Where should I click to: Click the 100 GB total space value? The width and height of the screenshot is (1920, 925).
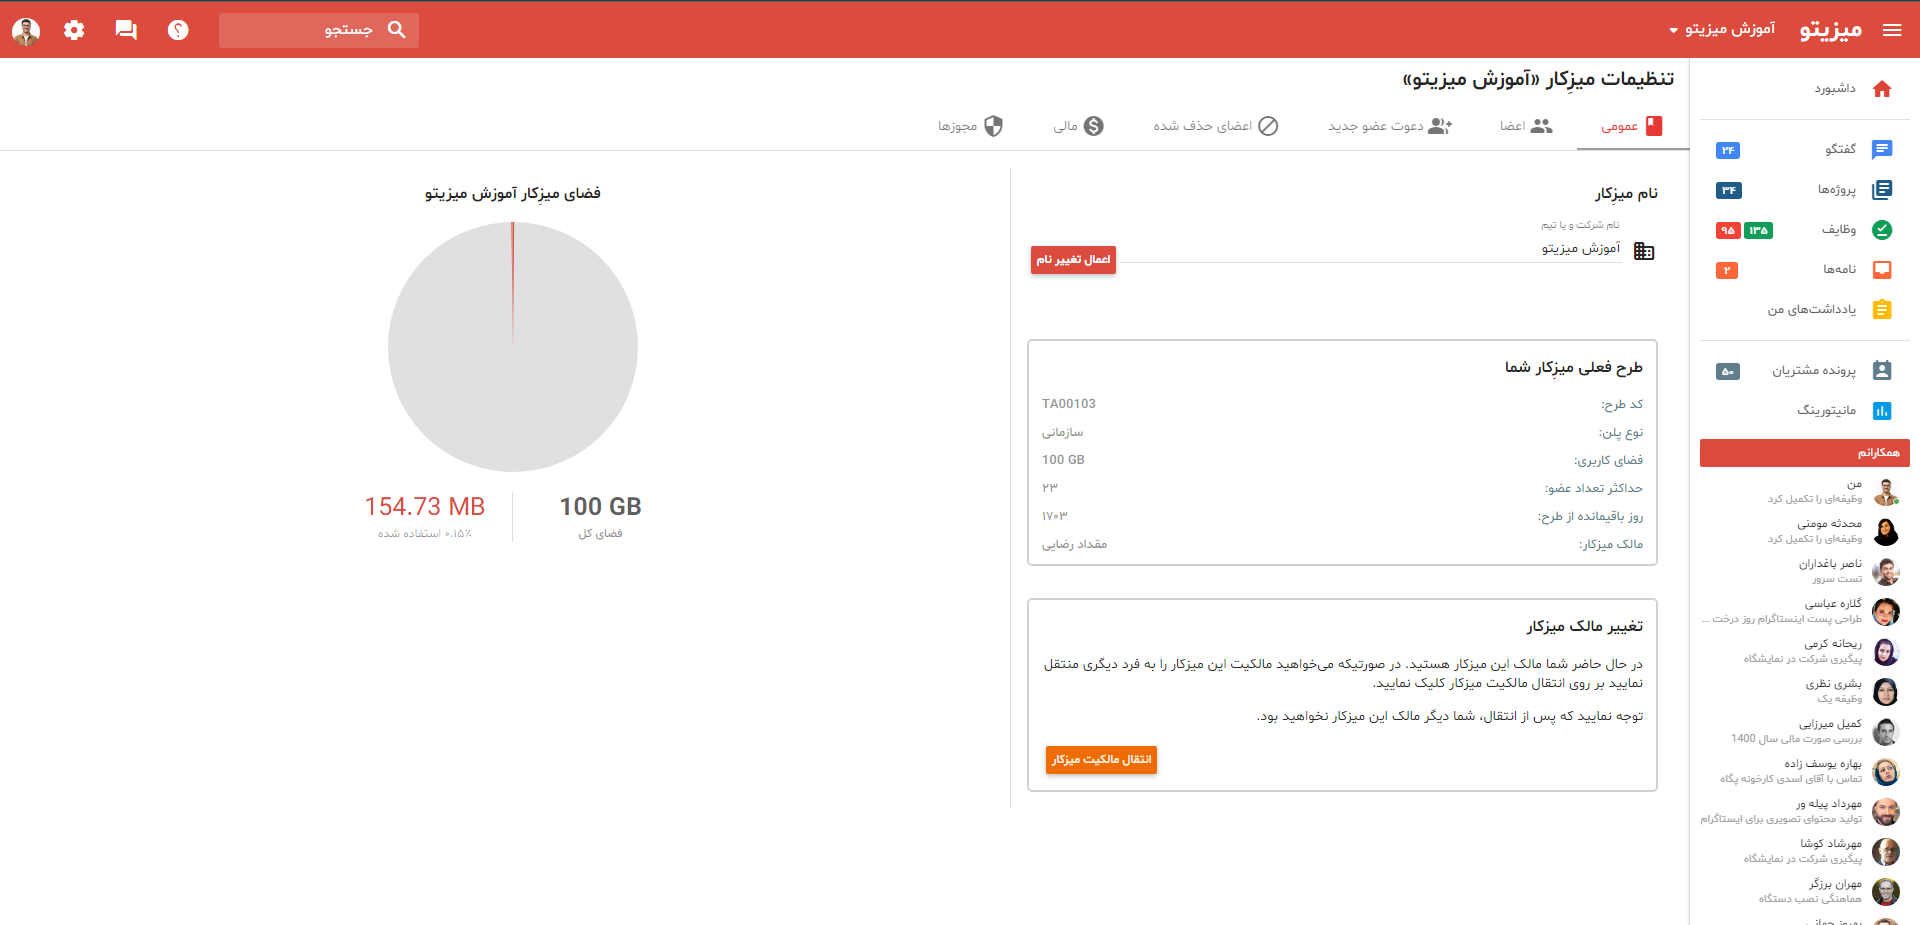(600, 507)
